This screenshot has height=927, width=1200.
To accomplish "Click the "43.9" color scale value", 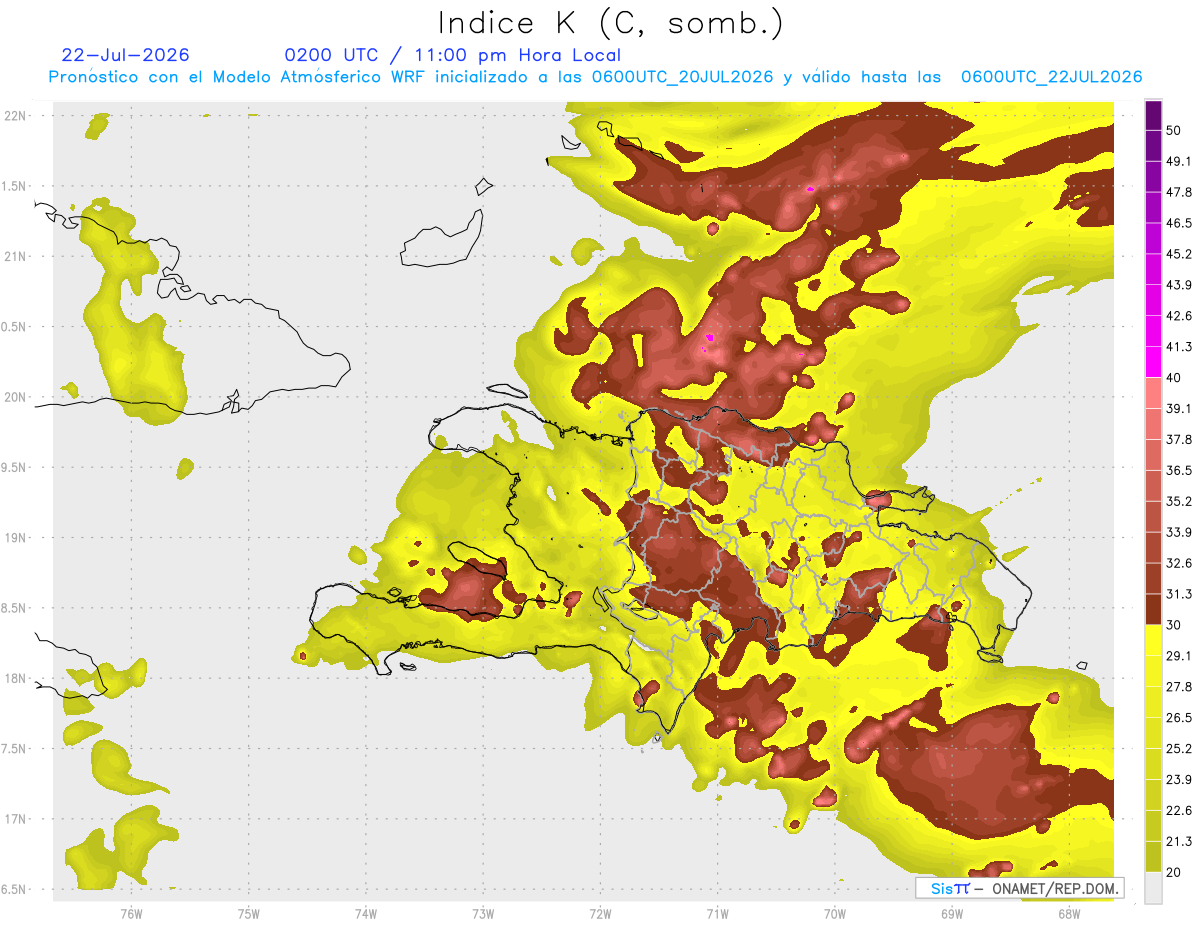I will pos(1179,285).
